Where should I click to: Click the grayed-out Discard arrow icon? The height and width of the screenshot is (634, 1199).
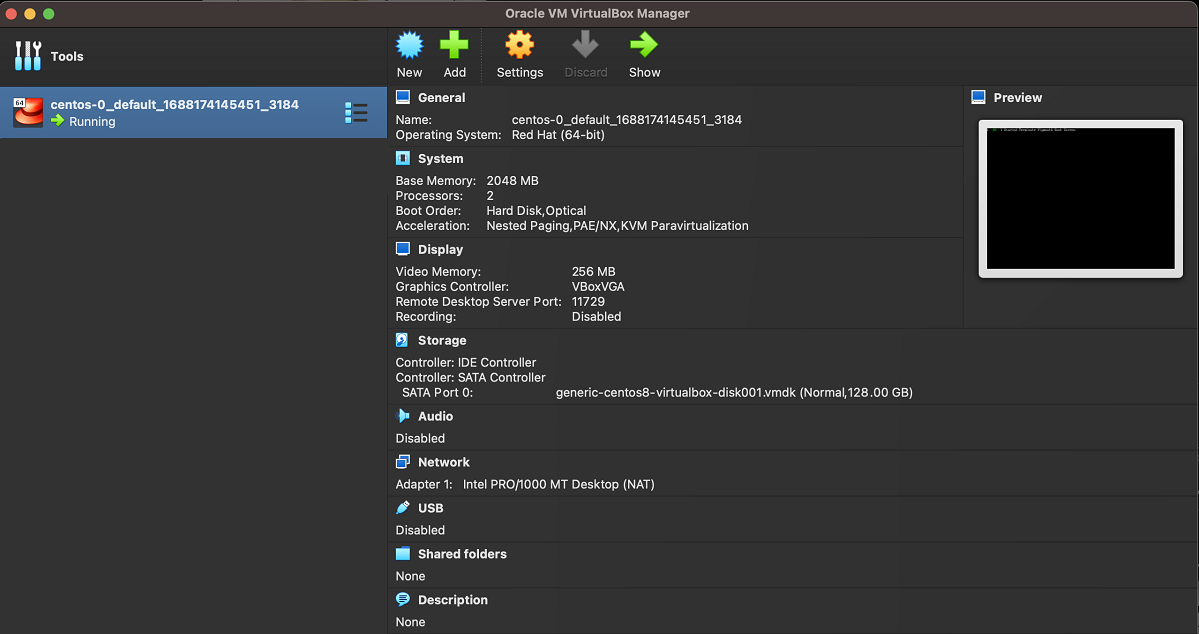tap(586, 45)
